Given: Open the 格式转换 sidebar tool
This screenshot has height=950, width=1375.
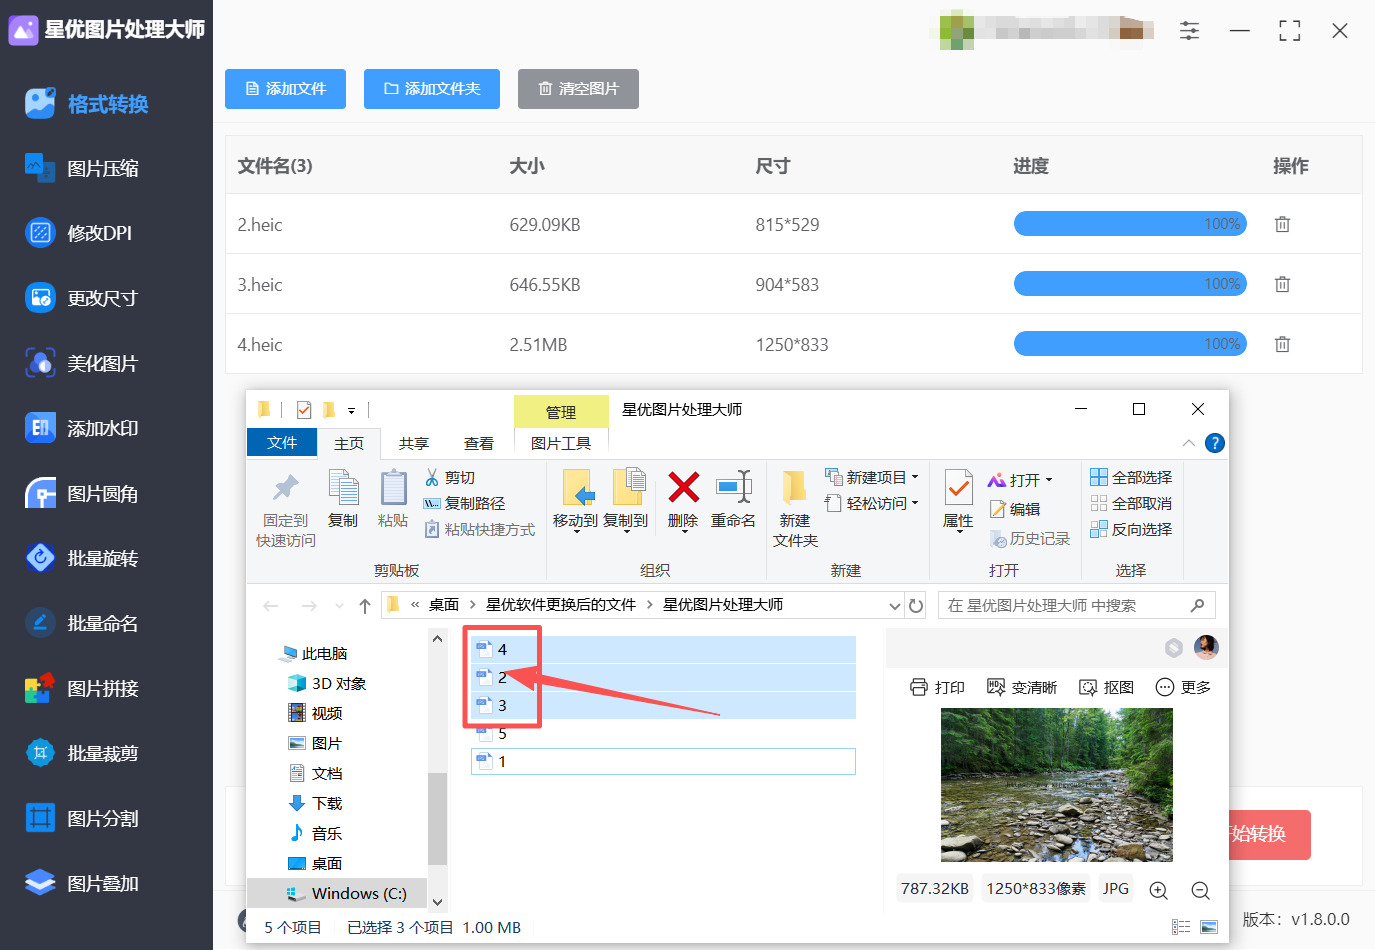Looking at the screenshot, I should pyautogui.click(x=87, y=104).
